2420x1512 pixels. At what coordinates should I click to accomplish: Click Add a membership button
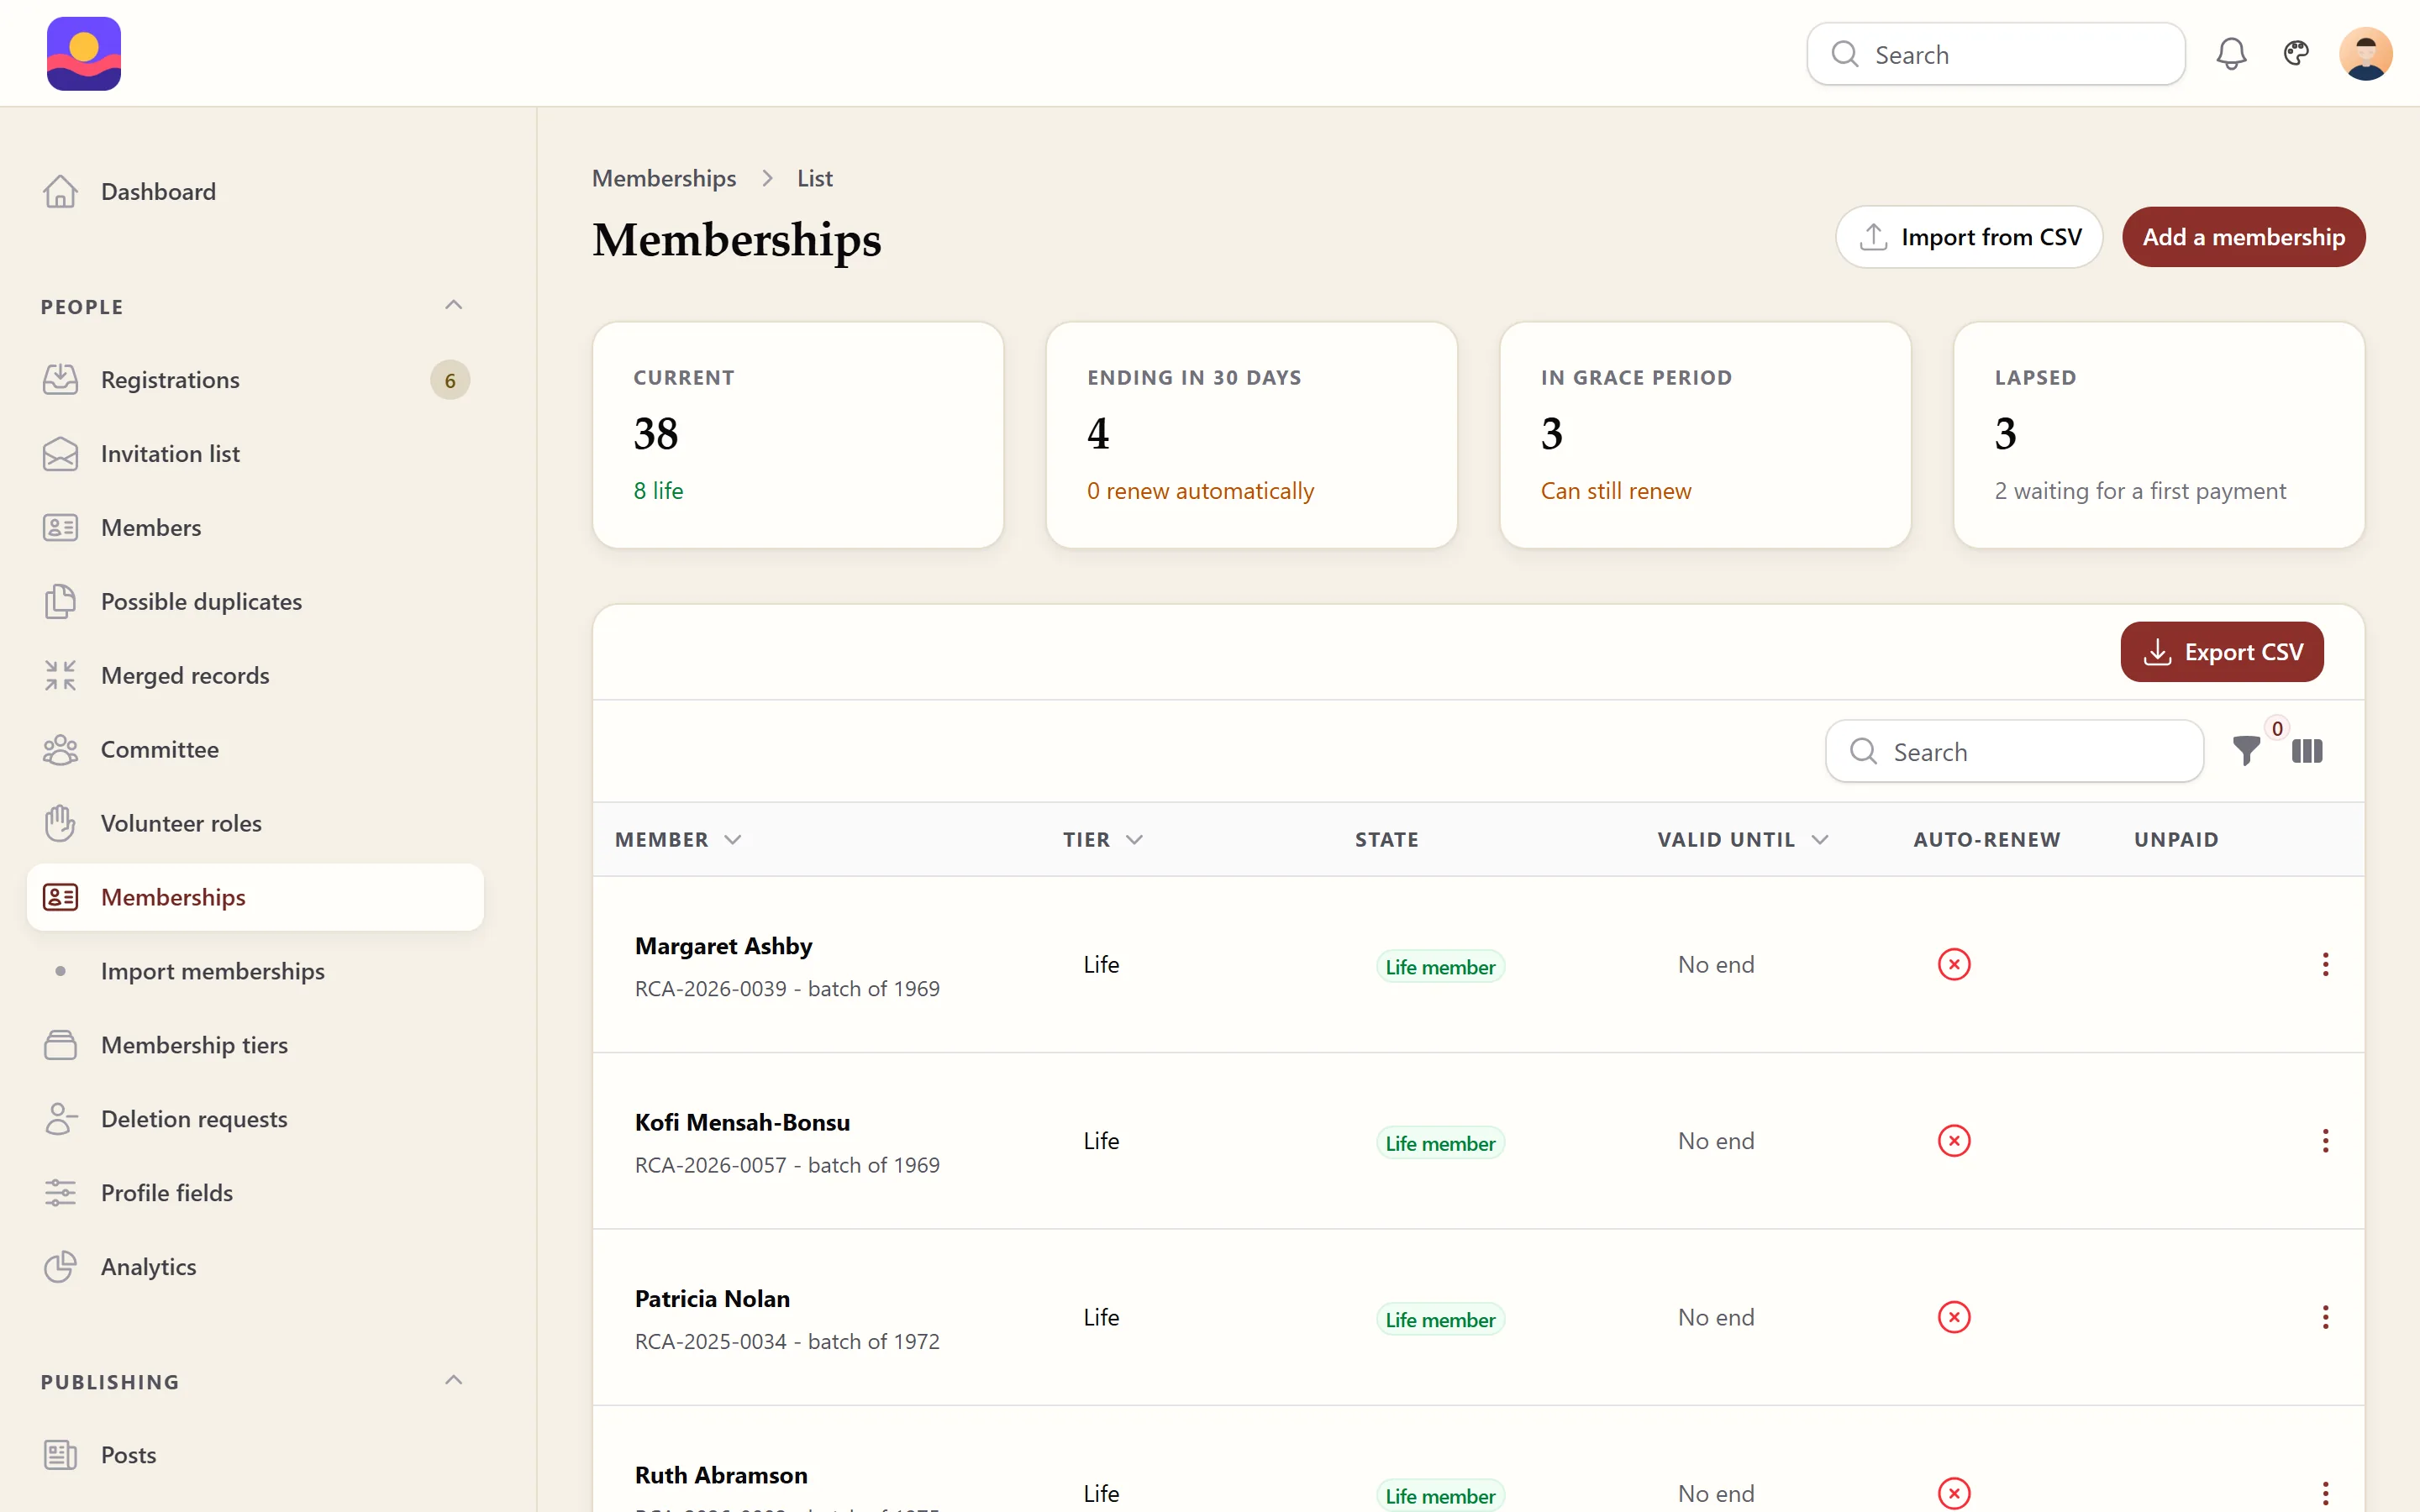coord(2243,237)
